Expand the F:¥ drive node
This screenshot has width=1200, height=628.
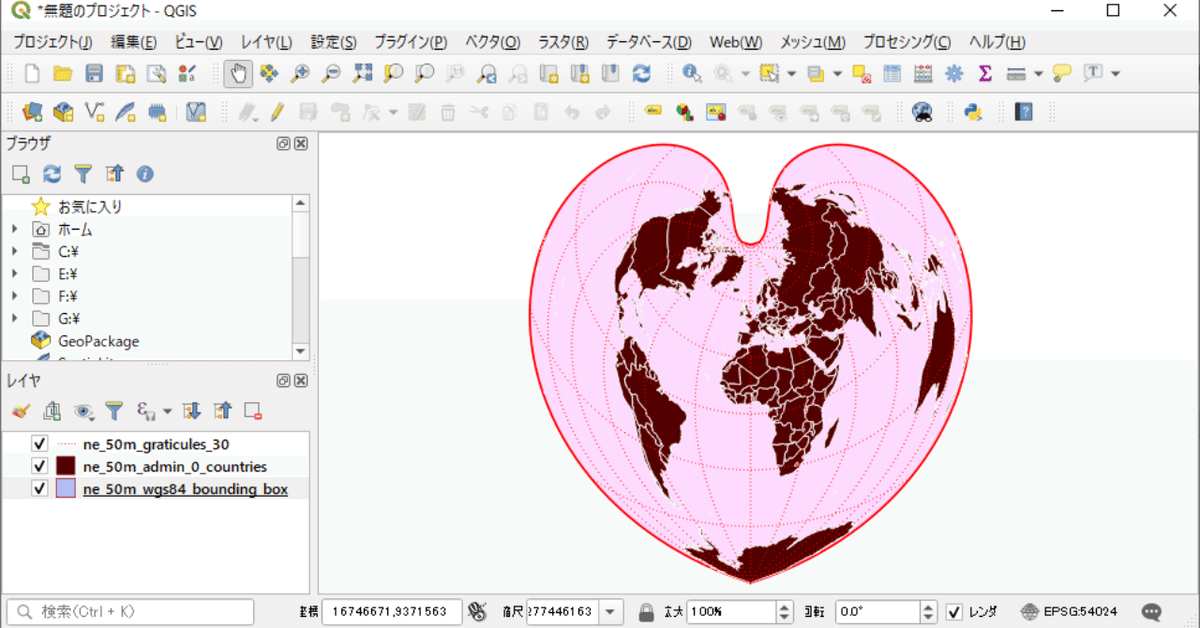click(14, 296)
